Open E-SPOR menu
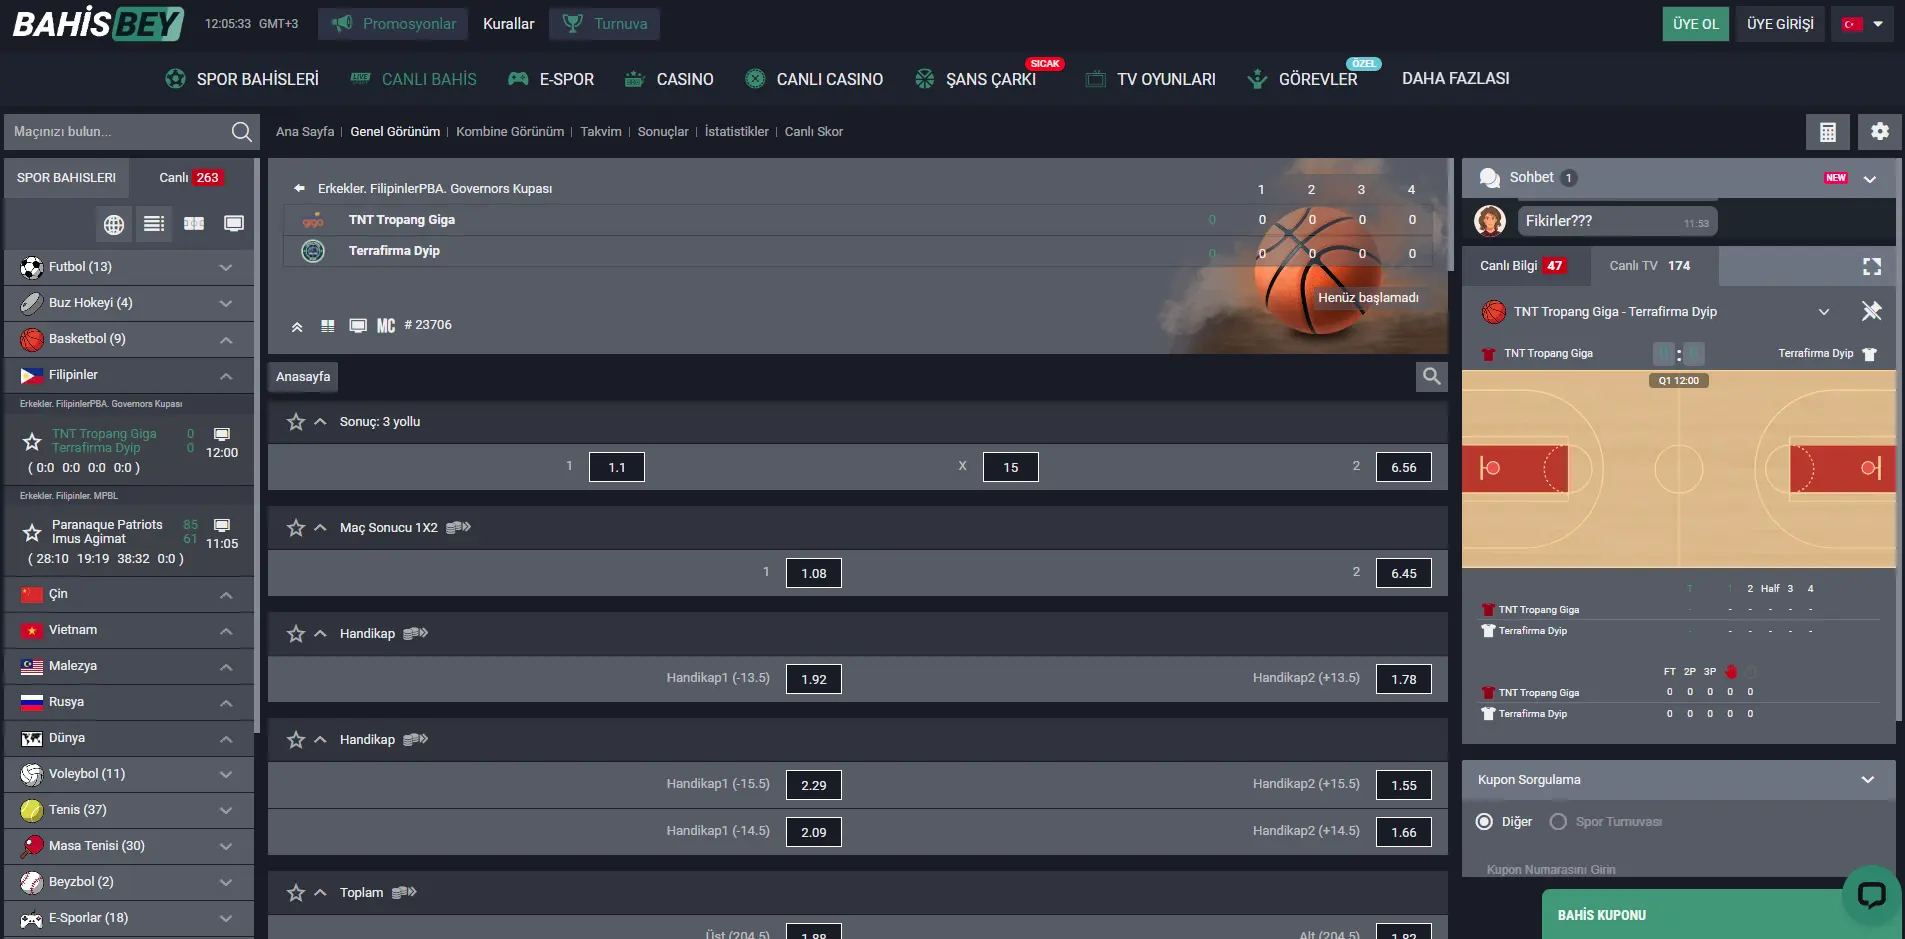 click(x=551, y=79)
